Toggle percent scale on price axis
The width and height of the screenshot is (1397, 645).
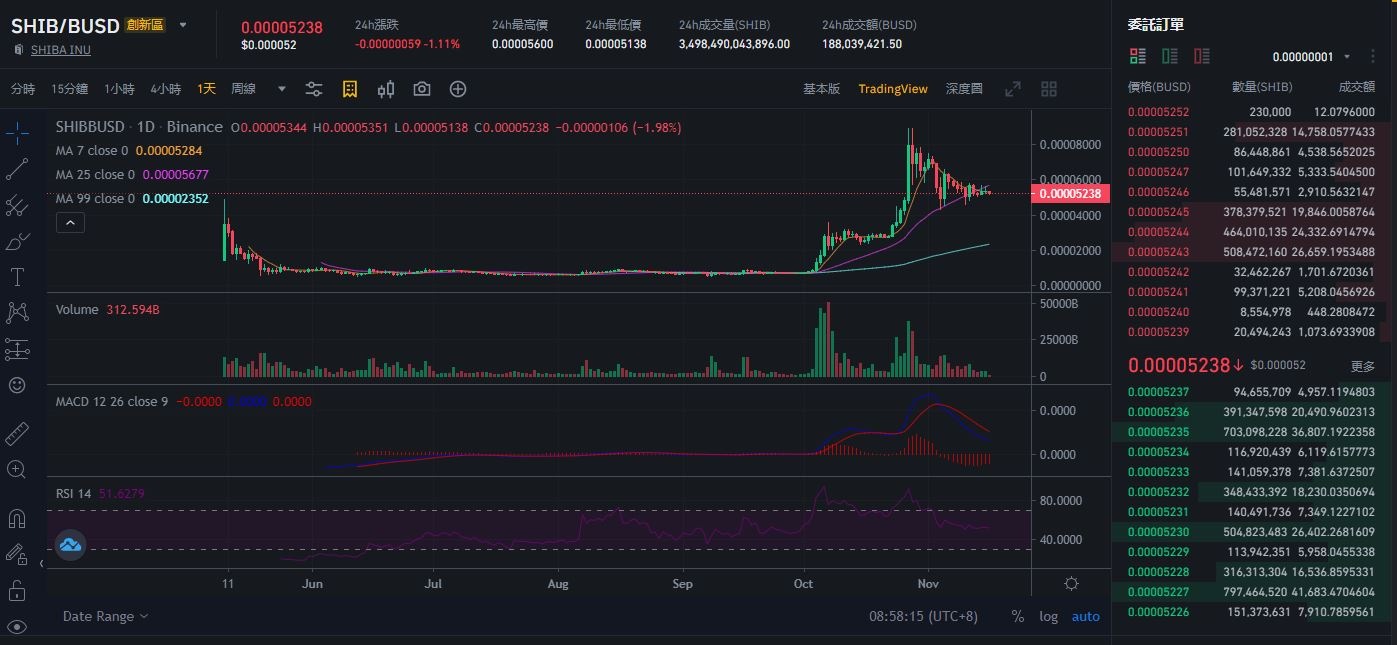pos(1017,616)
